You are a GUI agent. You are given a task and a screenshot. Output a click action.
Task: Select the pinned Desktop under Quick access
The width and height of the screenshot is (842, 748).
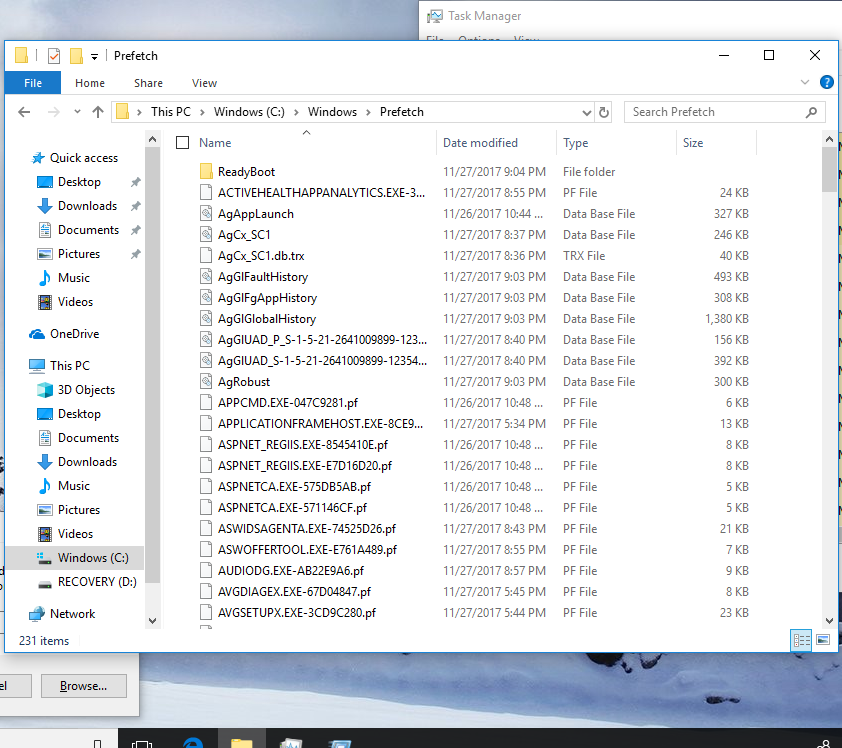[79, 182]
